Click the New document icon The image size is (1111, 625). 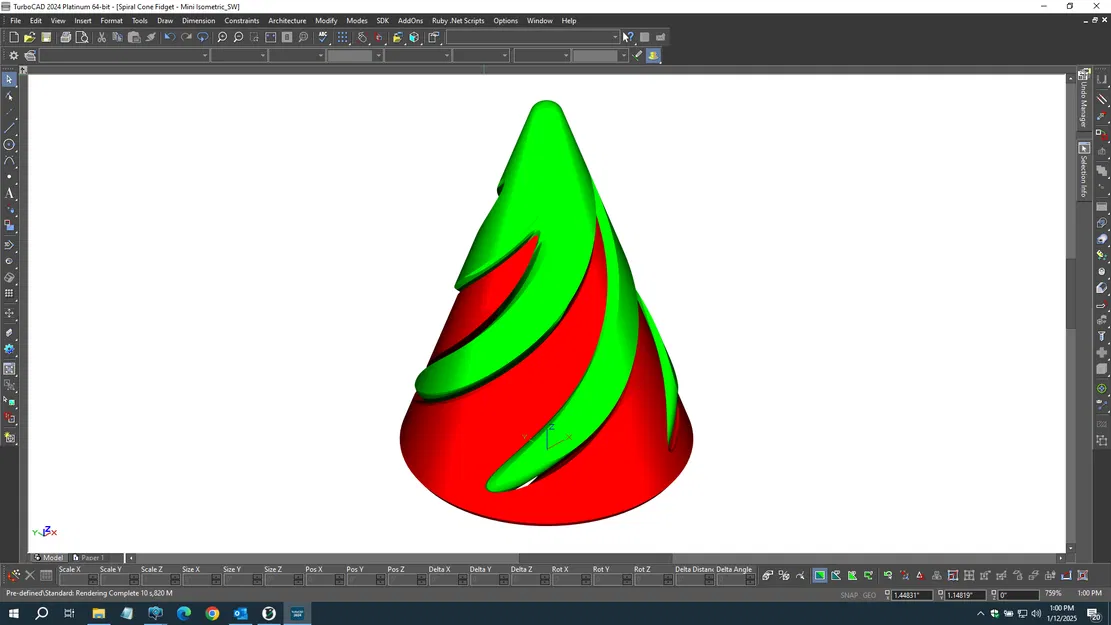(x=13, y=37)
